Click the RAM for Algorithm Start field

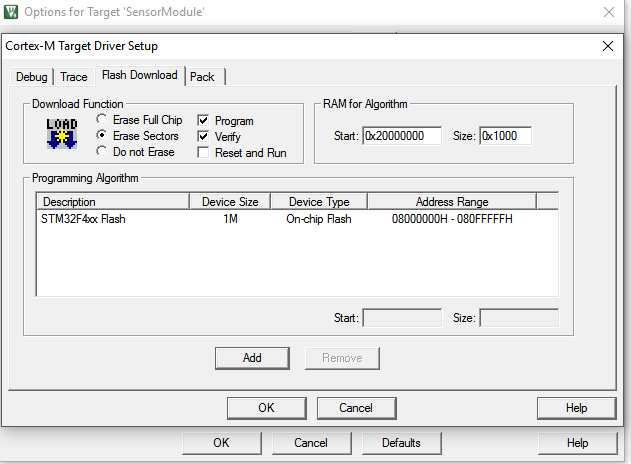[x=402, y=136]
